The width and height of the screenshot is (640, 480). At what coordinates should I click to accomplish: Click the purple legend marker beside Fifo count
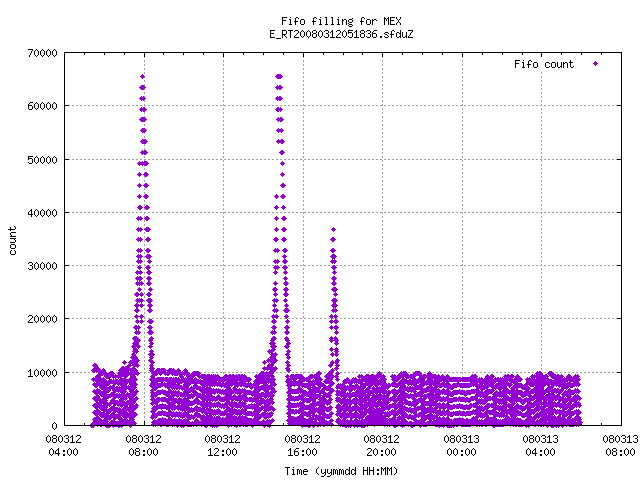[x=596, y=64]
